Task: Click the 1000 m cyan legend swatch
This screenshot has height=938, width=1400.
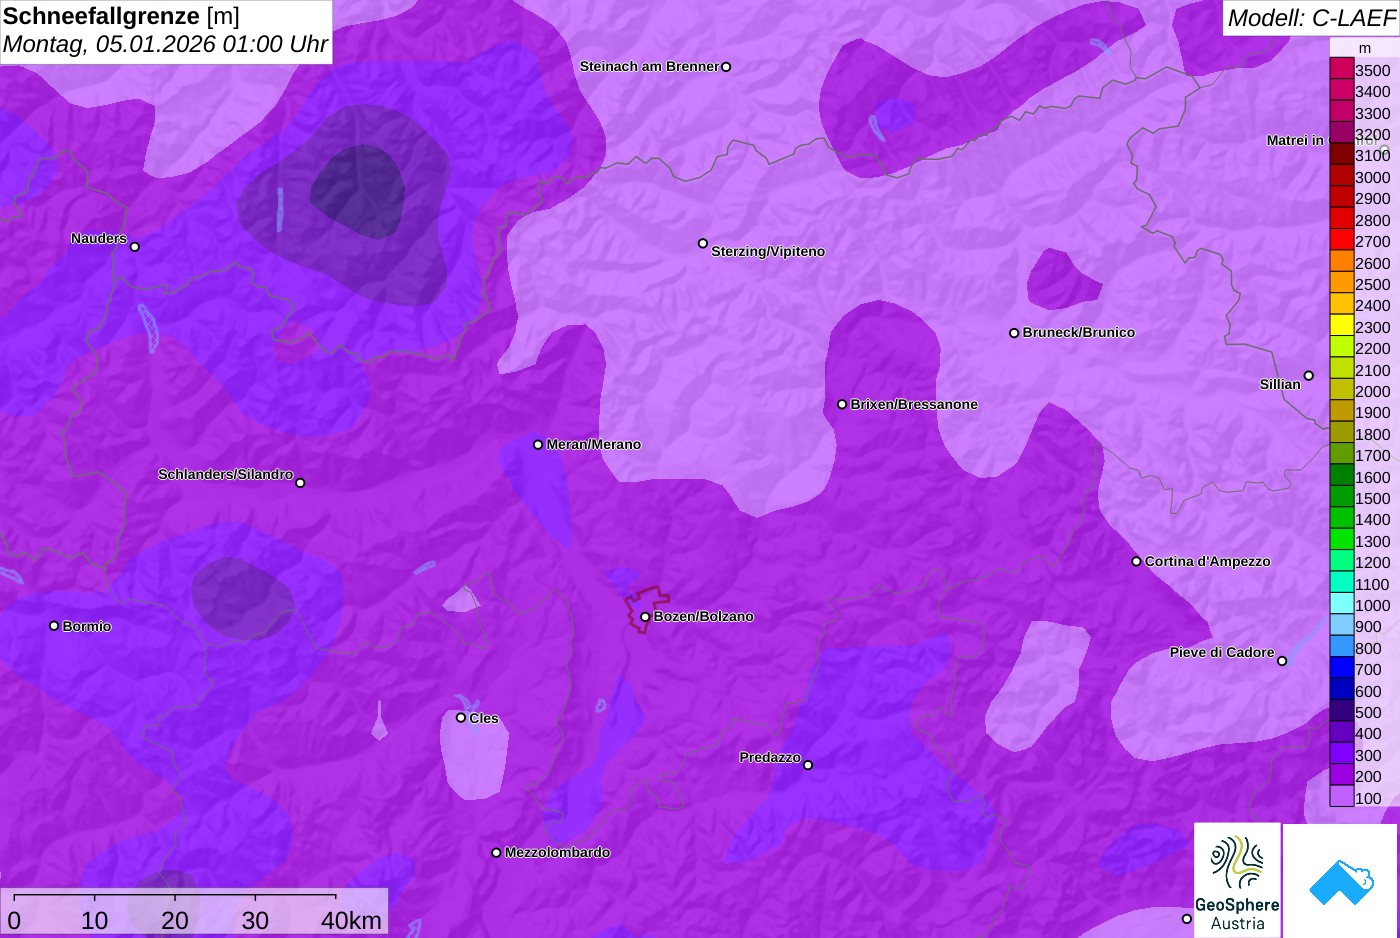Action: (1342, 604)
